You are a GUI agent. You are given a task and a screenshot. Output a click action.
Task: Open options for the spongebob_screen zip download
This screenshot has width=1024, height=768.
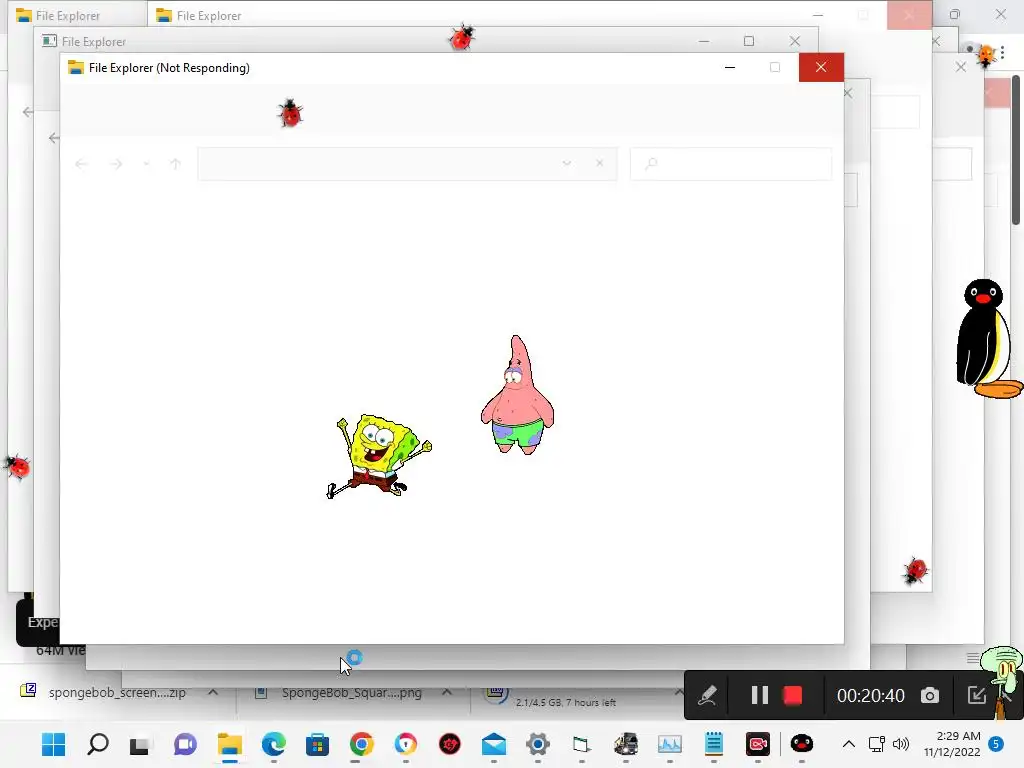point(213,692)
